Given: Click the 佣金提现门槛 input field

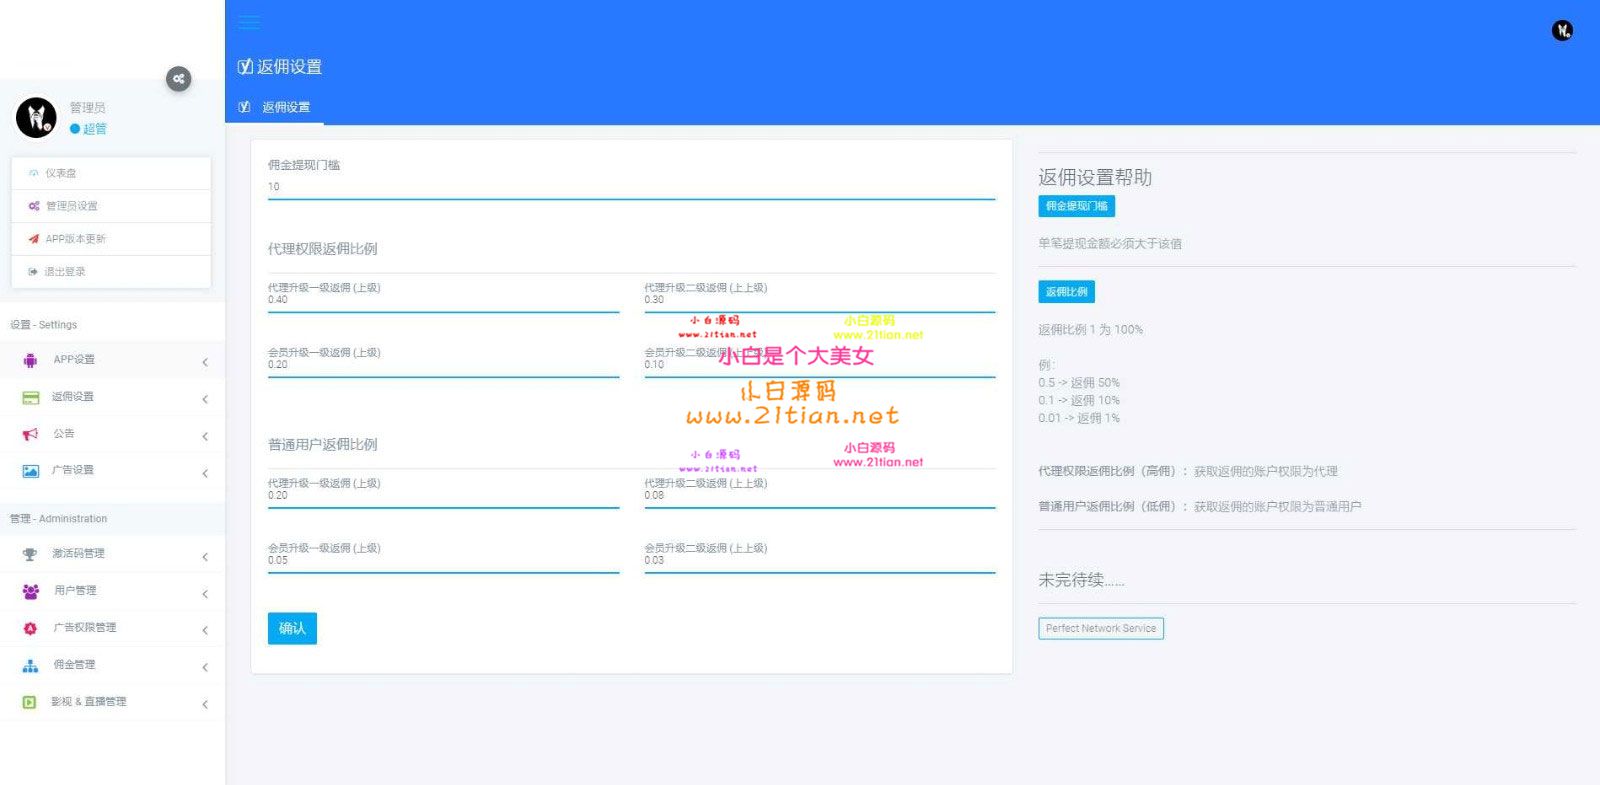Looking at the screenshot, I should pos(630,187).
